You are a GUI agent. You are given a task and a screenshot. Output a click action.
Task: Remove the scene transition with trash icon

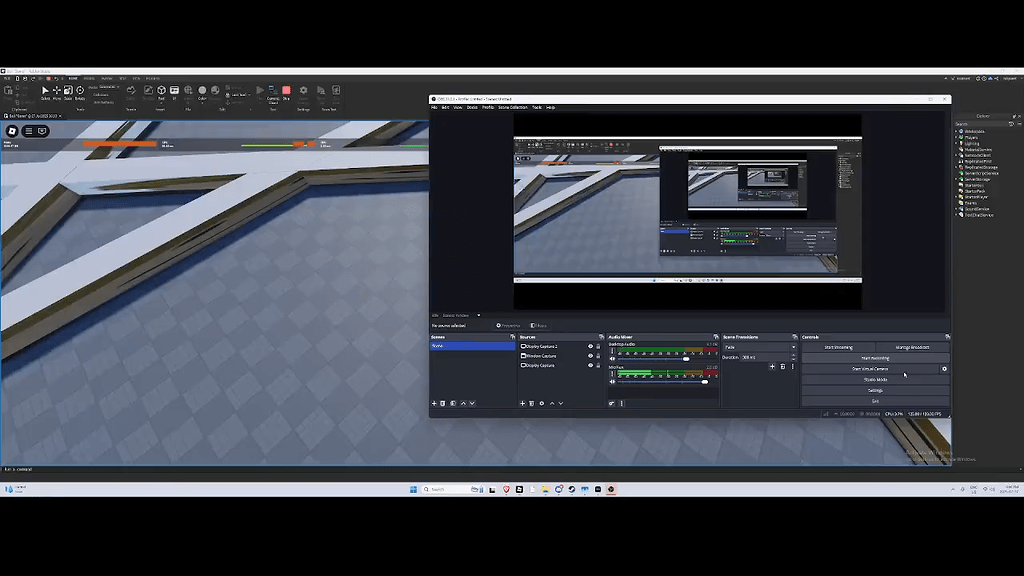[782, 367]
